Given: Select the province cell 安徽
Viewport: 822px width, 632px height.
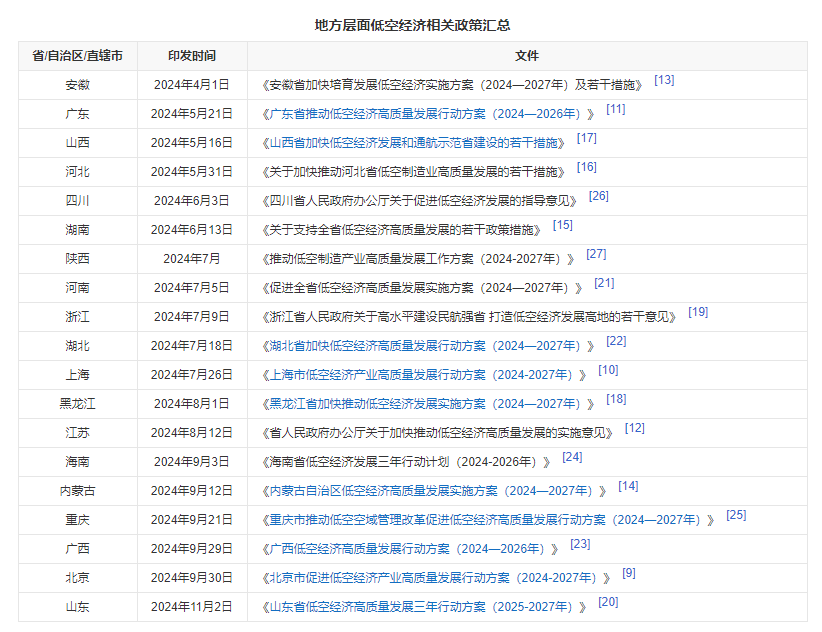Looking at the screenshot, I should 78,85.
